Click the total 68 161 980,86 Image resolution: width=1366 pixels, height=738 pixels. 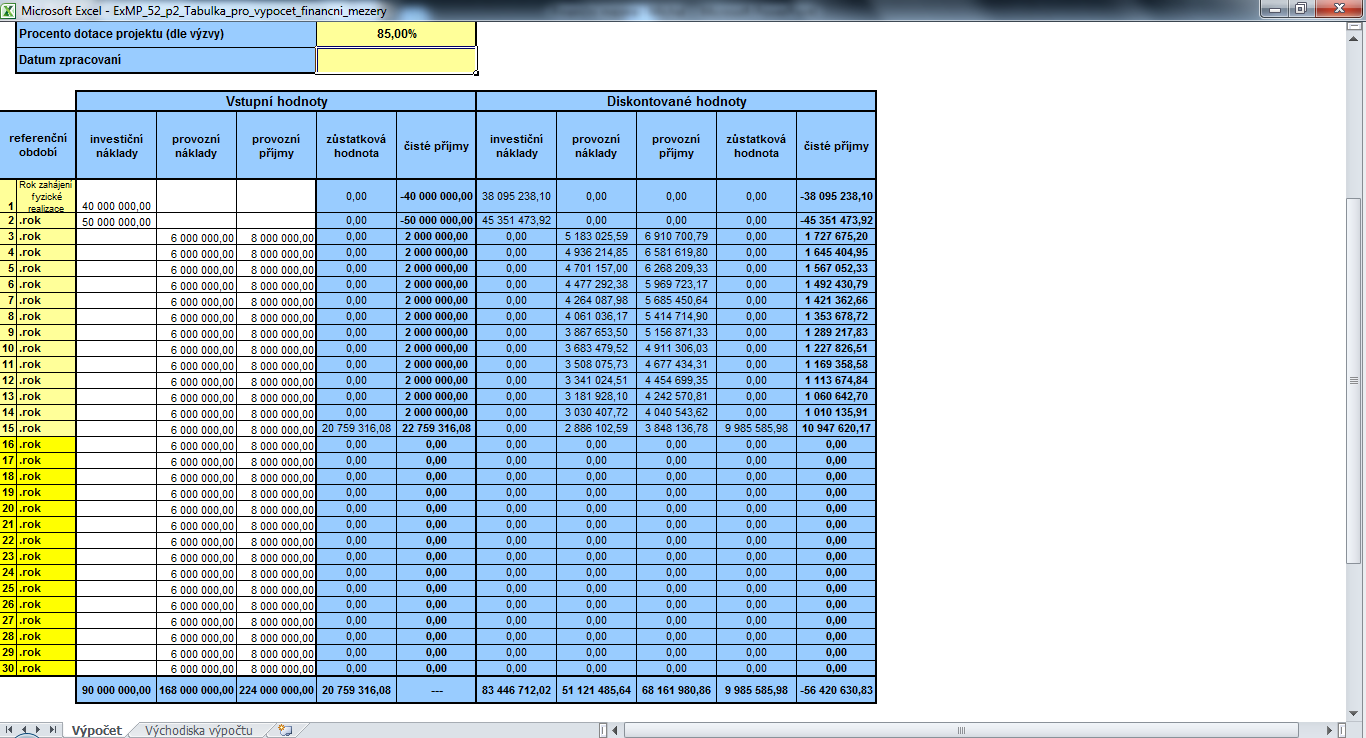pos(676,690)
